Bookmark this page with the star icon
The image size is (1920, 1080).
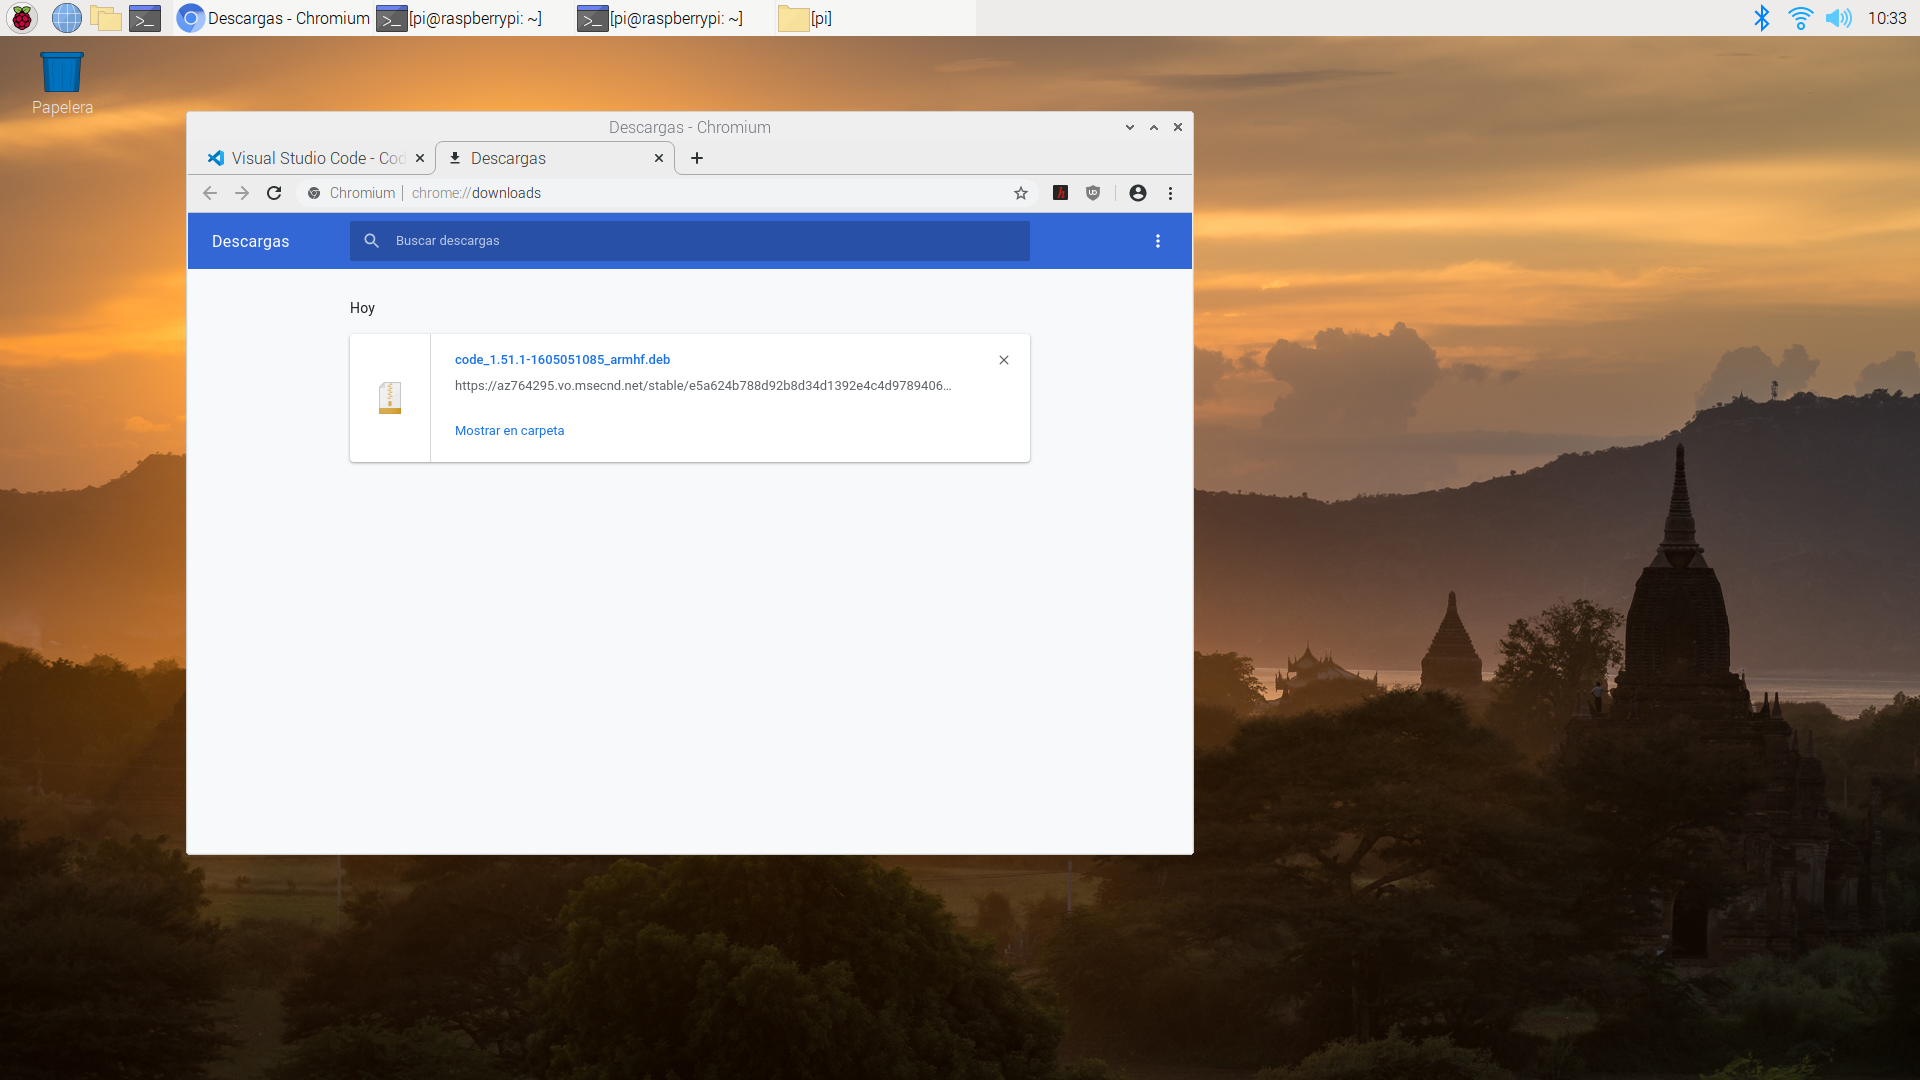(1020, 193)
